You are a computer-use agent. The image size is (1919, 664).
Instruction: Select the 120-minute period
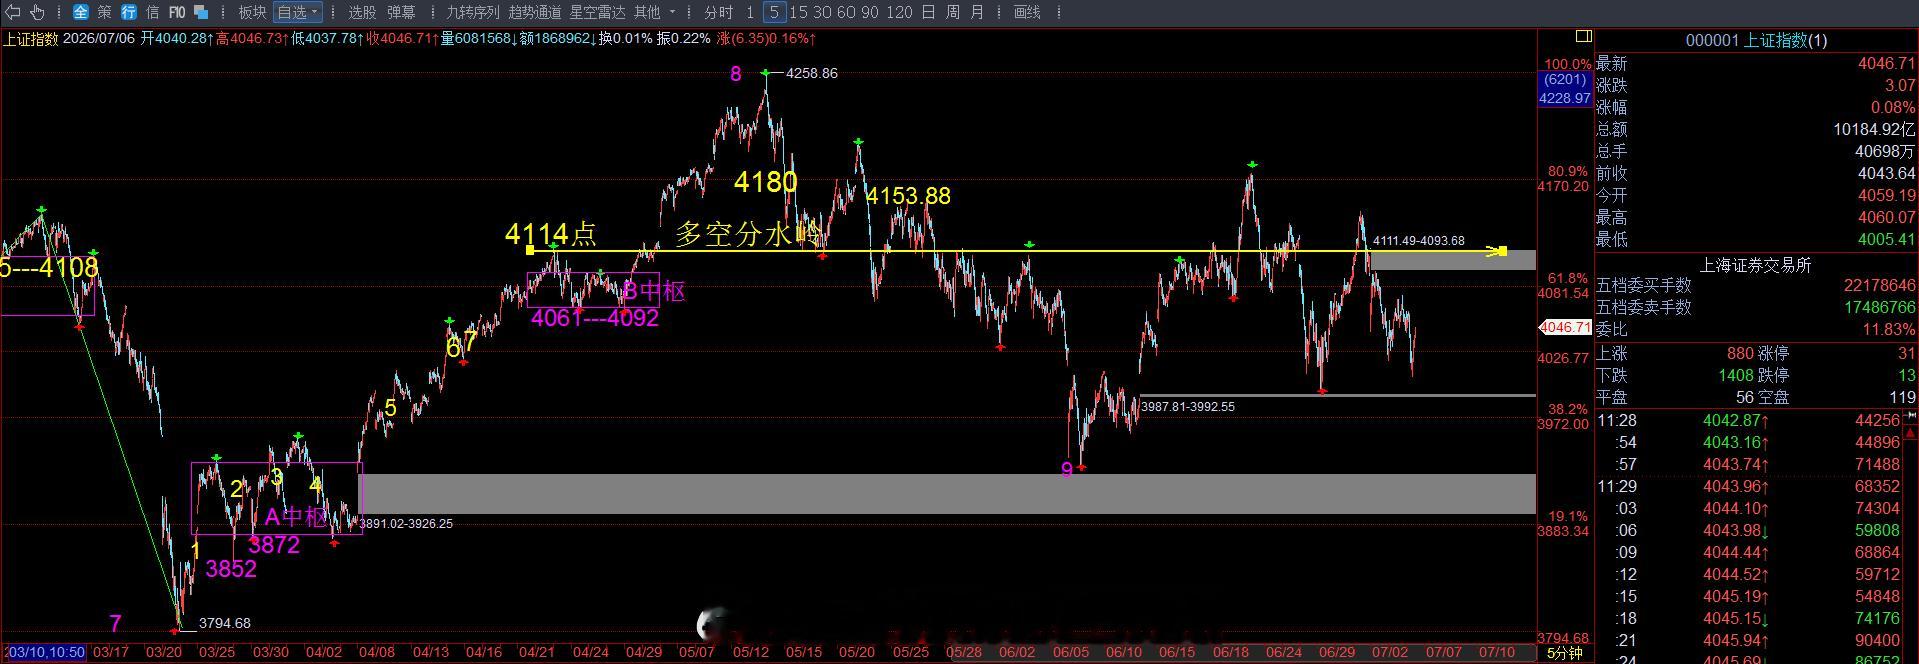899,12
